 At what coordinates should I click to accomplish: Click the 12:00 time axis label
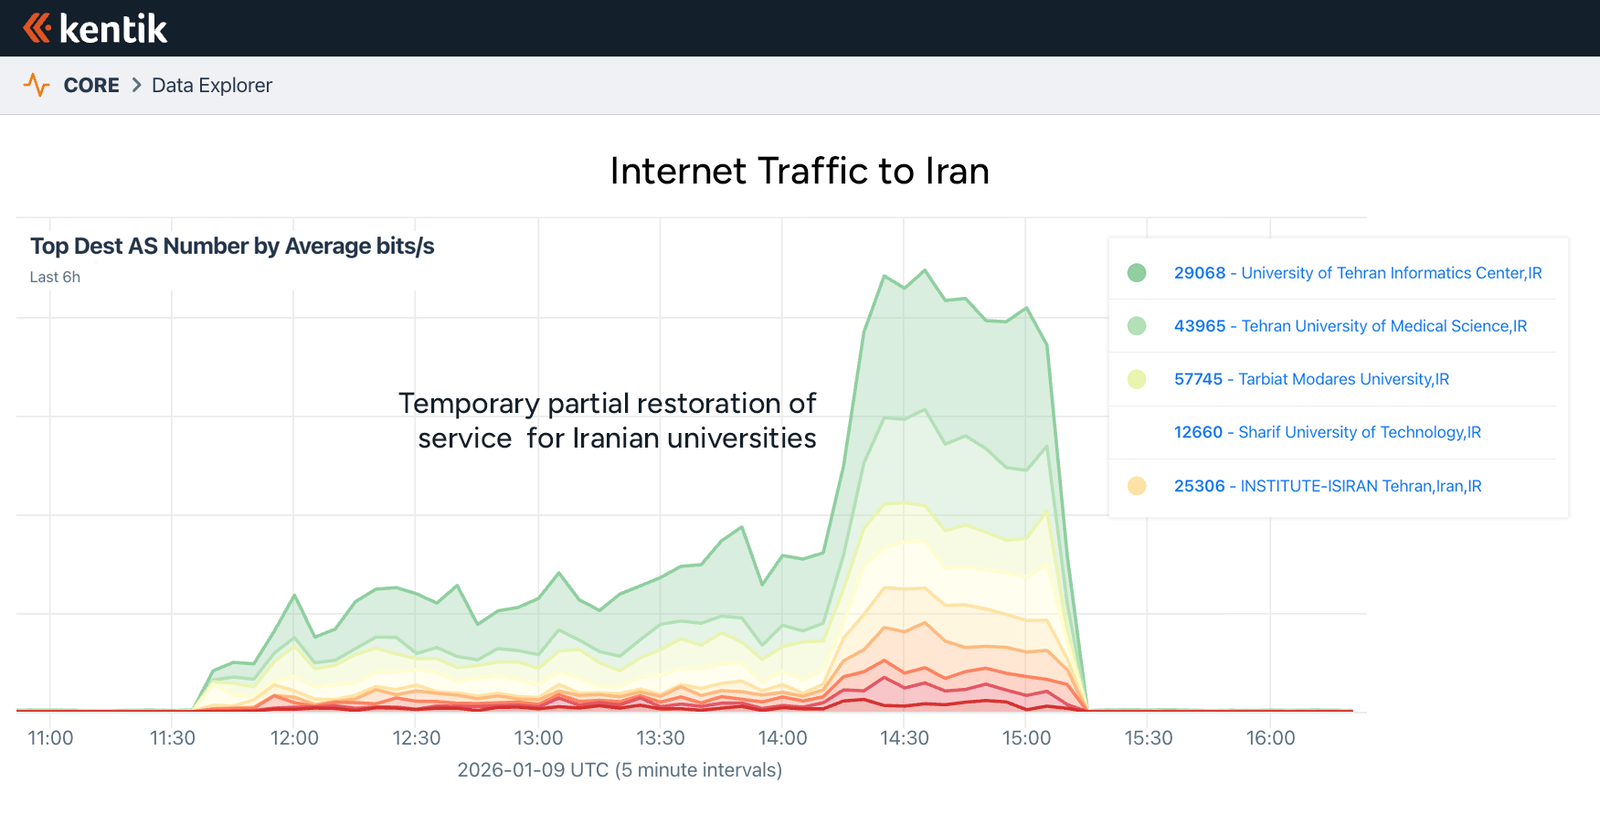click(294, 738)
